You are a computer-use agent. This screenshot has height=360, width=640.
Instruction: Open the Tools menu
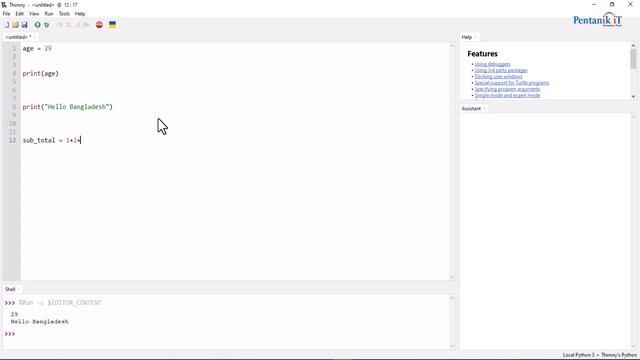64,13
